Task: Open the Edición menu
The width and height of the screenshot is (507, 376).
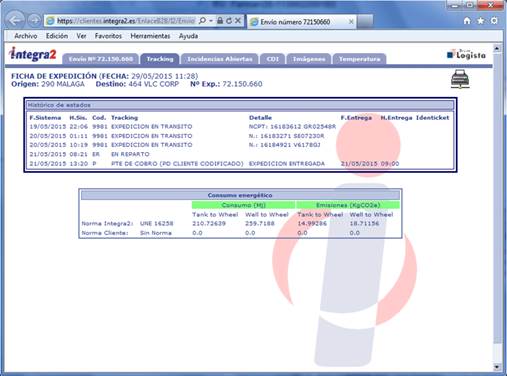Action: (57, 36)
